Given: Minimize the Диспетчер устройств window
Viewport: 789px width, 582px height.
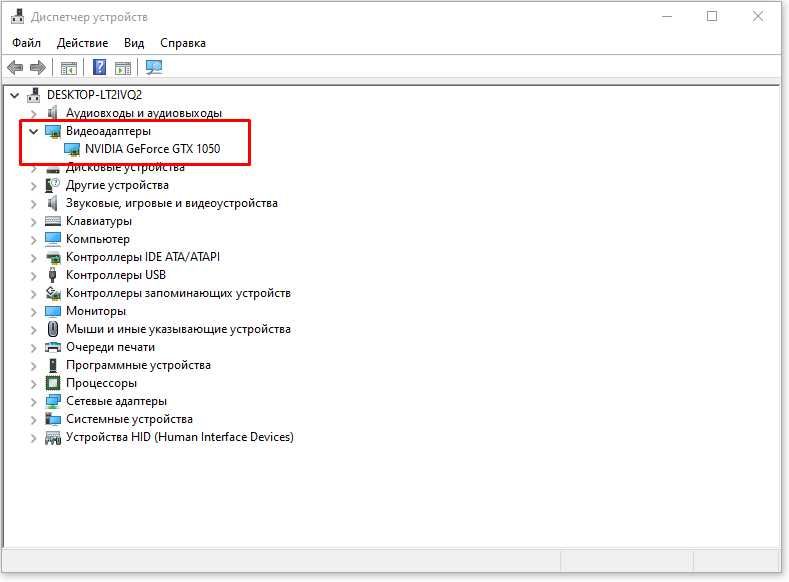Looking at the screenshot, I should pos(667,17).
